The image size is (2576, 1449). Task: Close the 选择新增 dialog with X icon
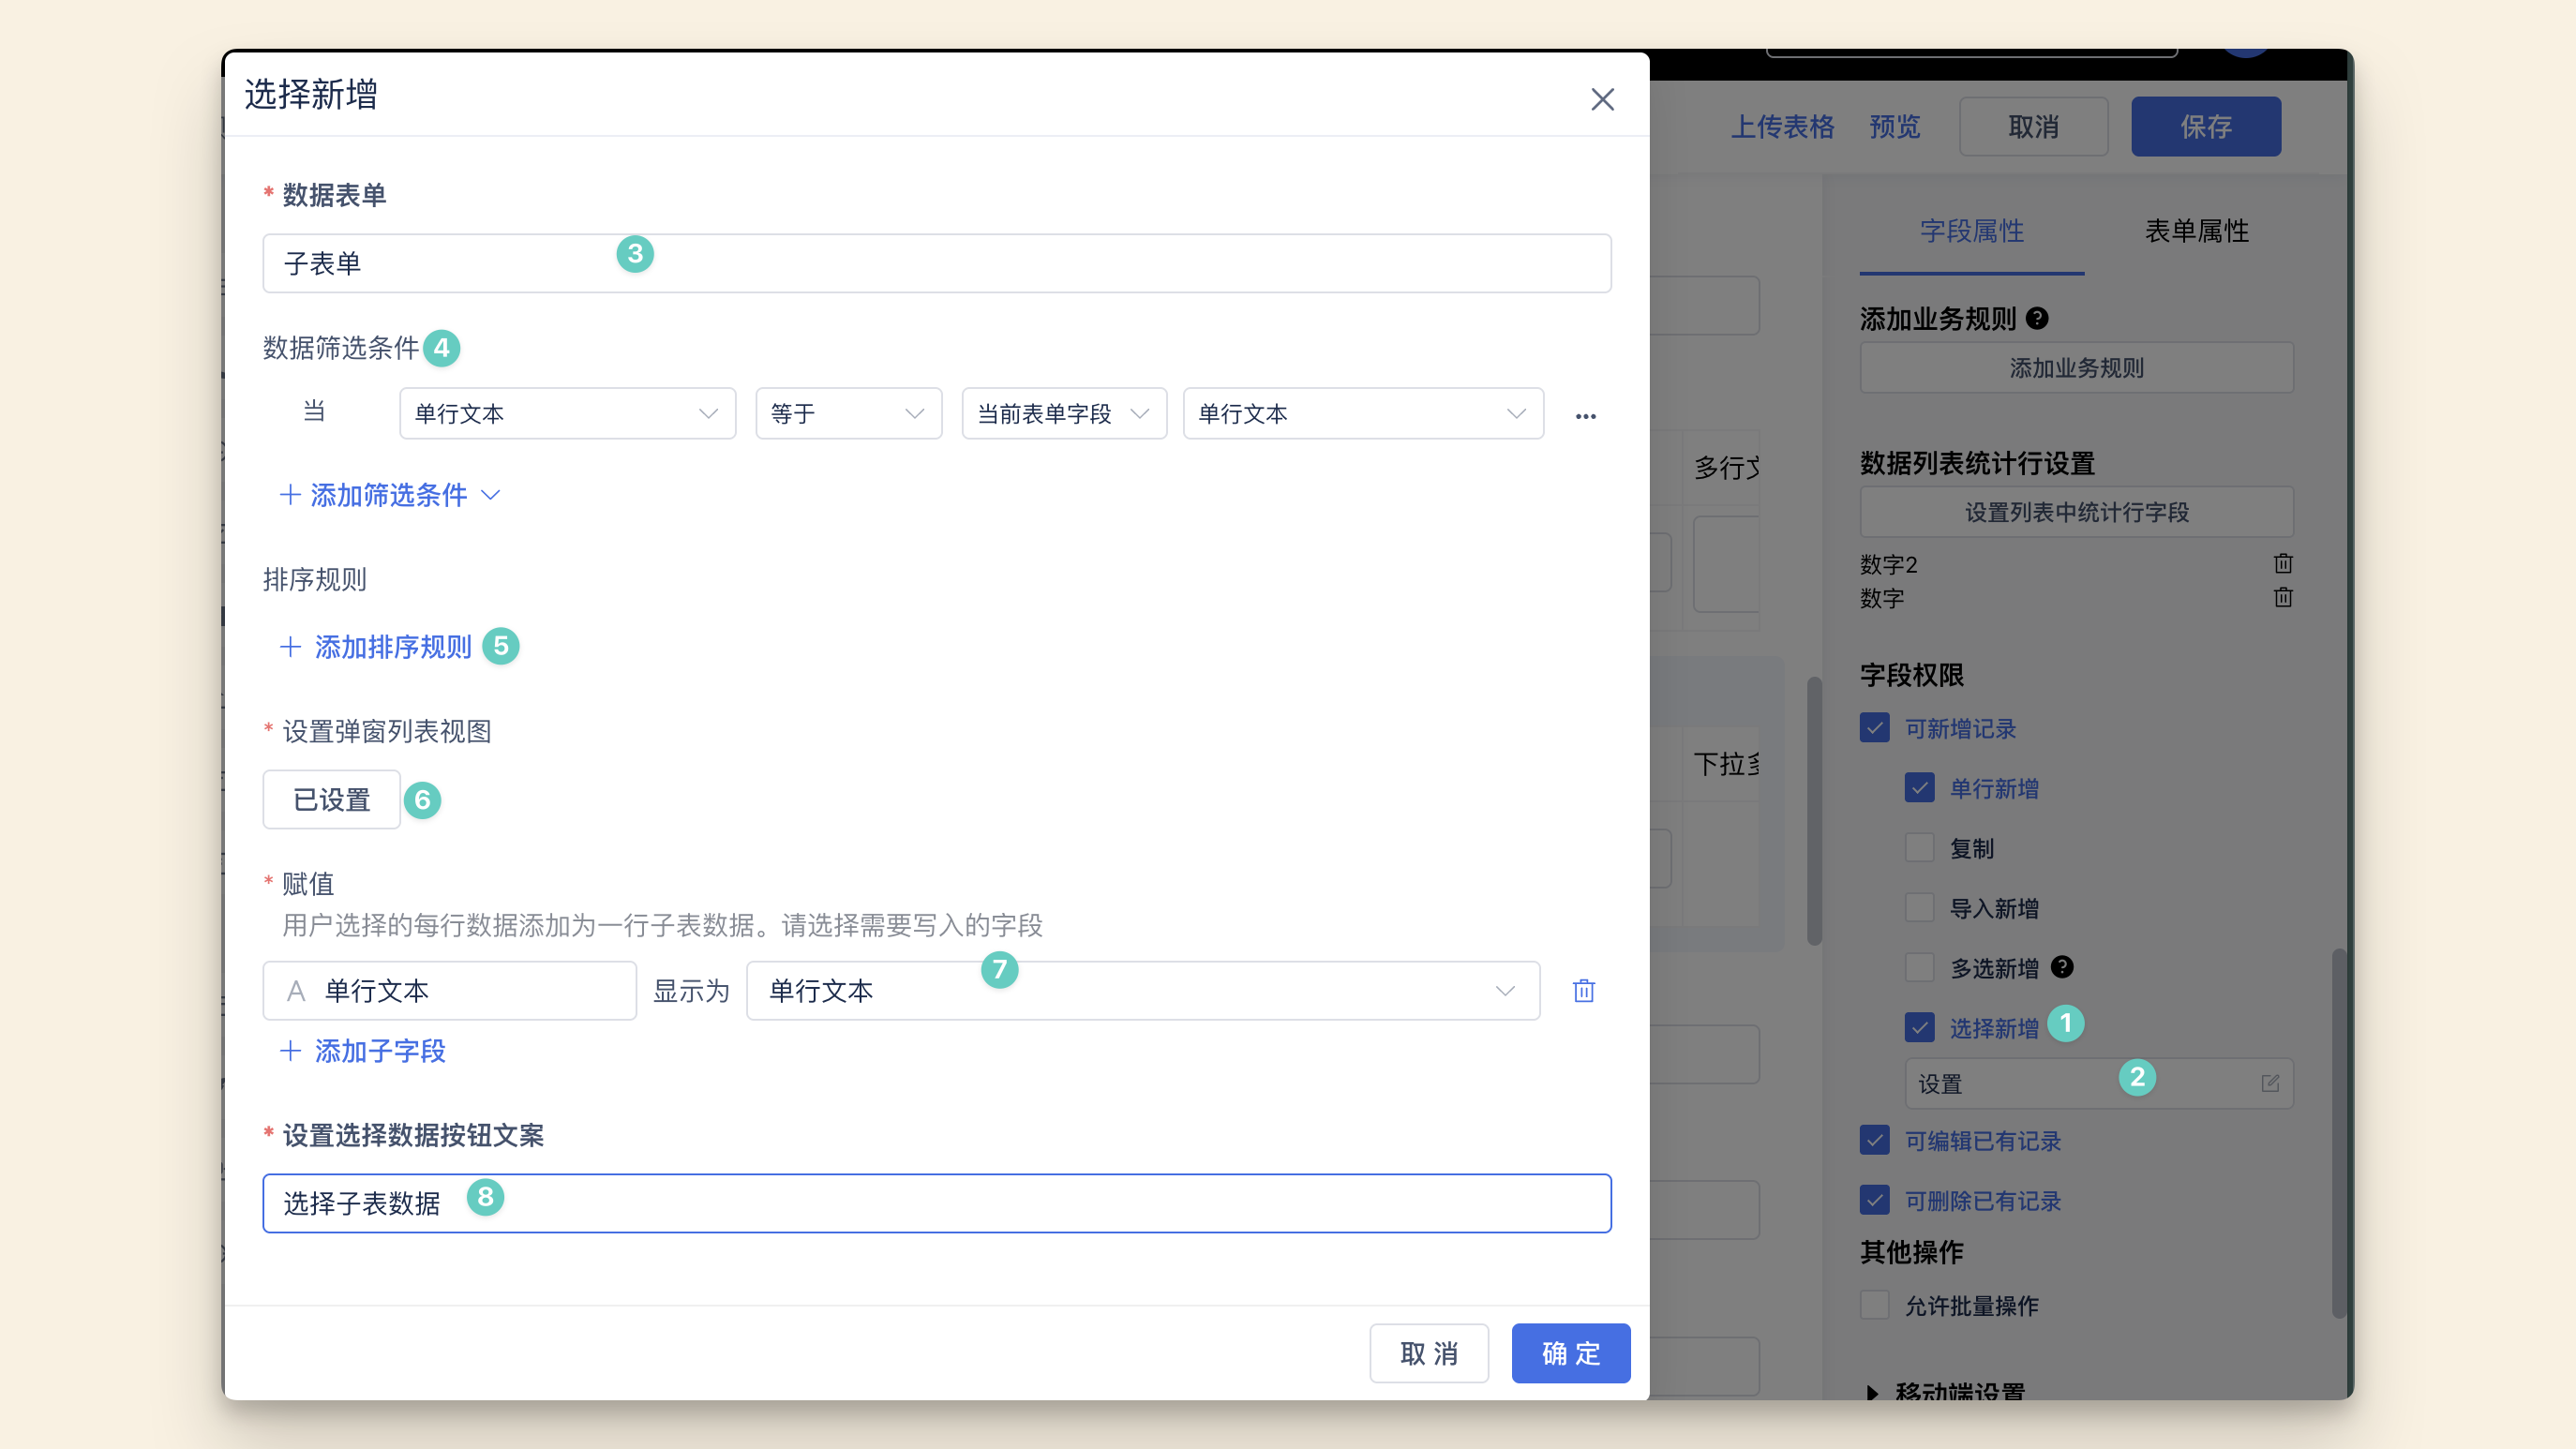(1602, 99)
